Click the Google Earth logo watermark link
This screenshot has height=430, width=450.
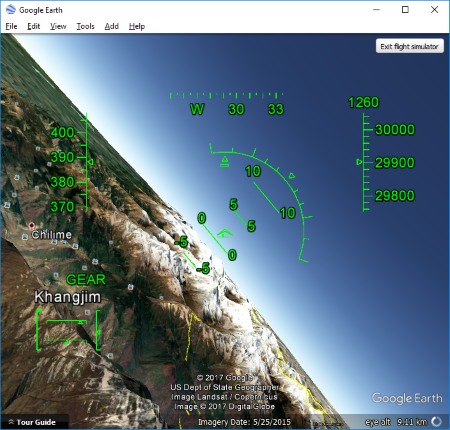coord(407,398)
